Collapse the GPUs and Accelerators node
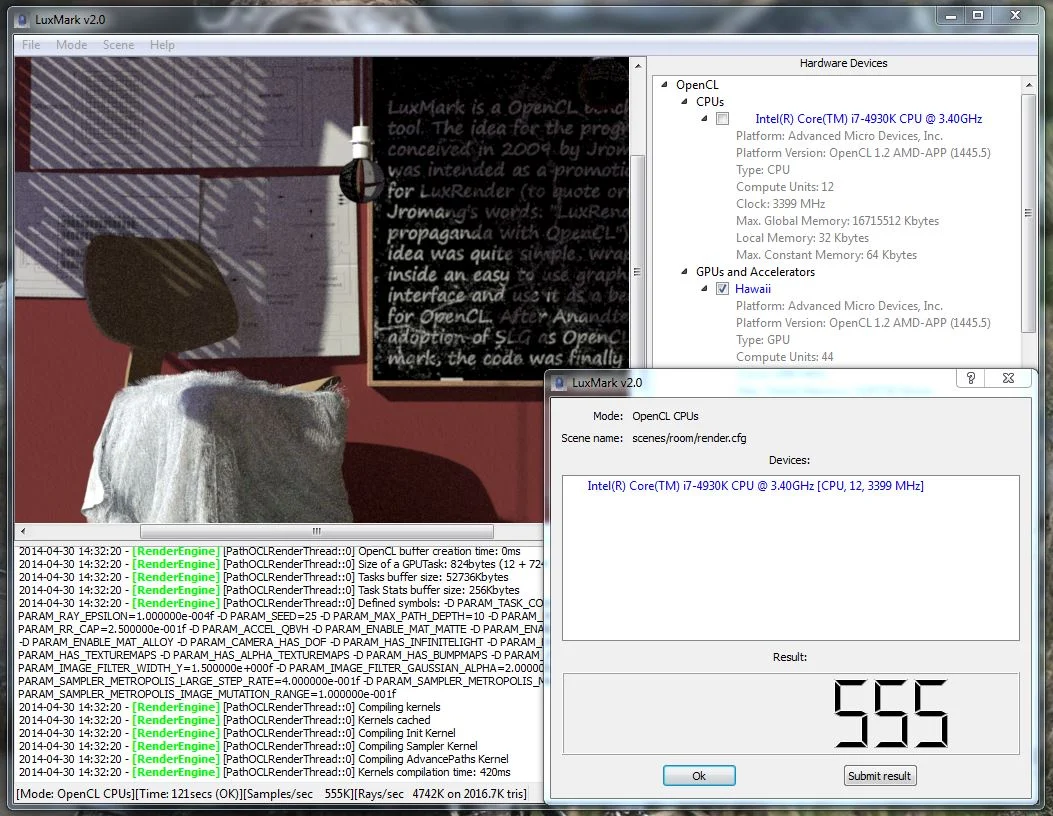The image size is (1053, 816). (x=684, y=271)
